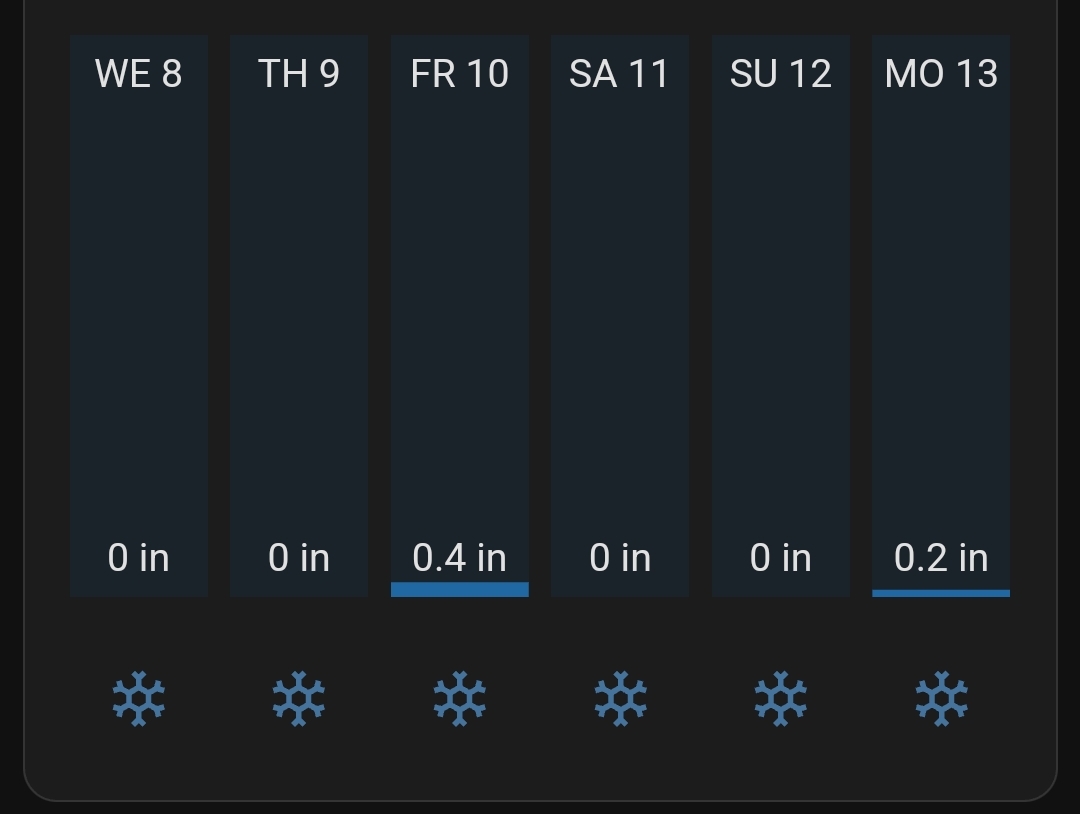The height and width of the screenshot is (814, 1080).
Task: Click Thursday's 0 in snowfall value
Action: coord(299,558)
